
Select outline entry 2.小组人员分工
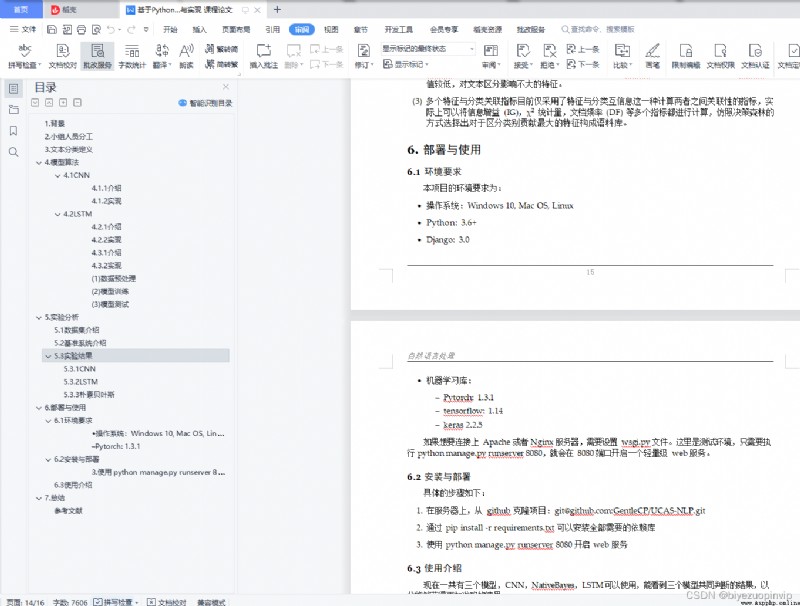point(68,137)
